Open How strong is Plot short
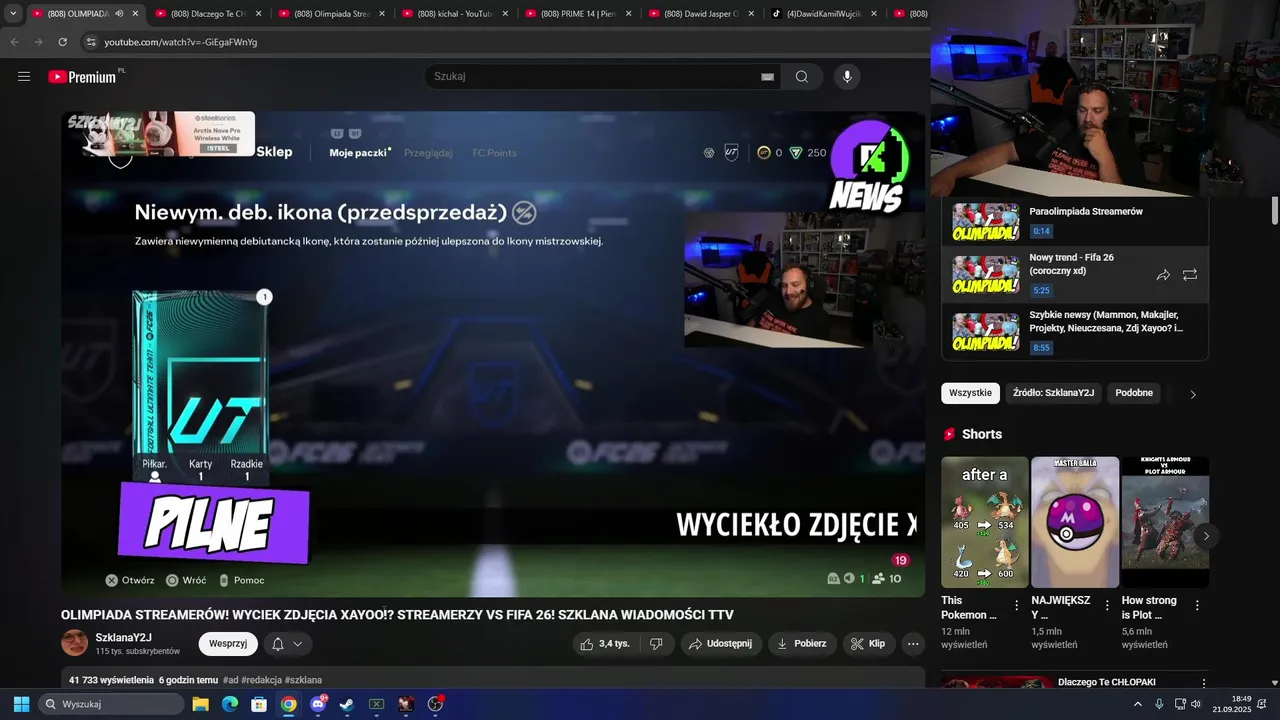1280x720 pixels. 1164,522
